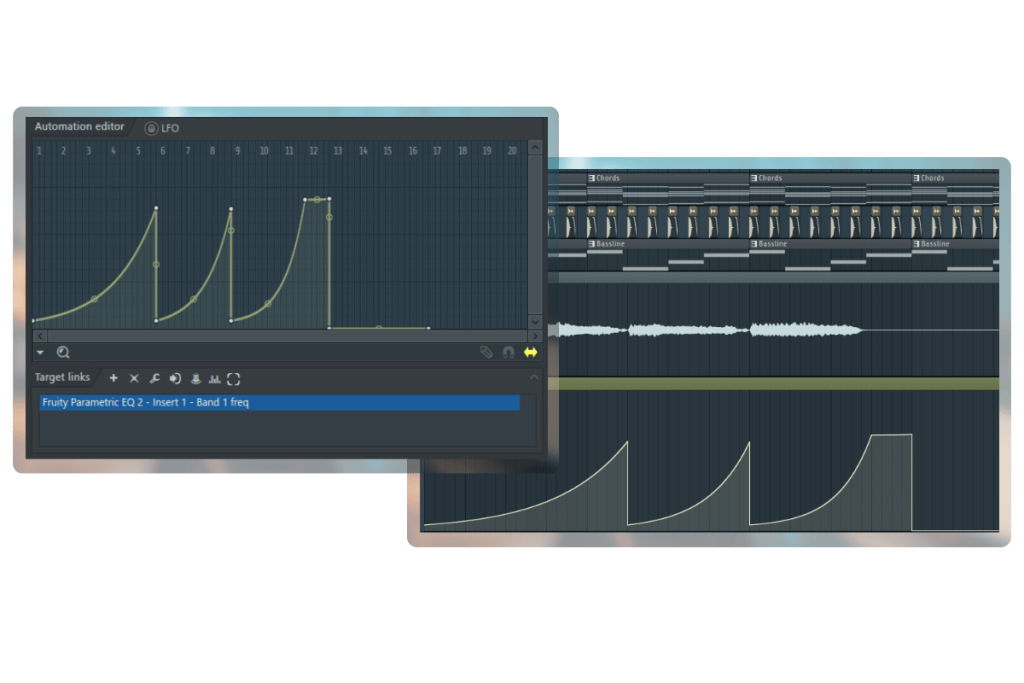The image size is (1024, 683).
Task: Click the Bassline clip name header
Action: click(x=608, y=243)
